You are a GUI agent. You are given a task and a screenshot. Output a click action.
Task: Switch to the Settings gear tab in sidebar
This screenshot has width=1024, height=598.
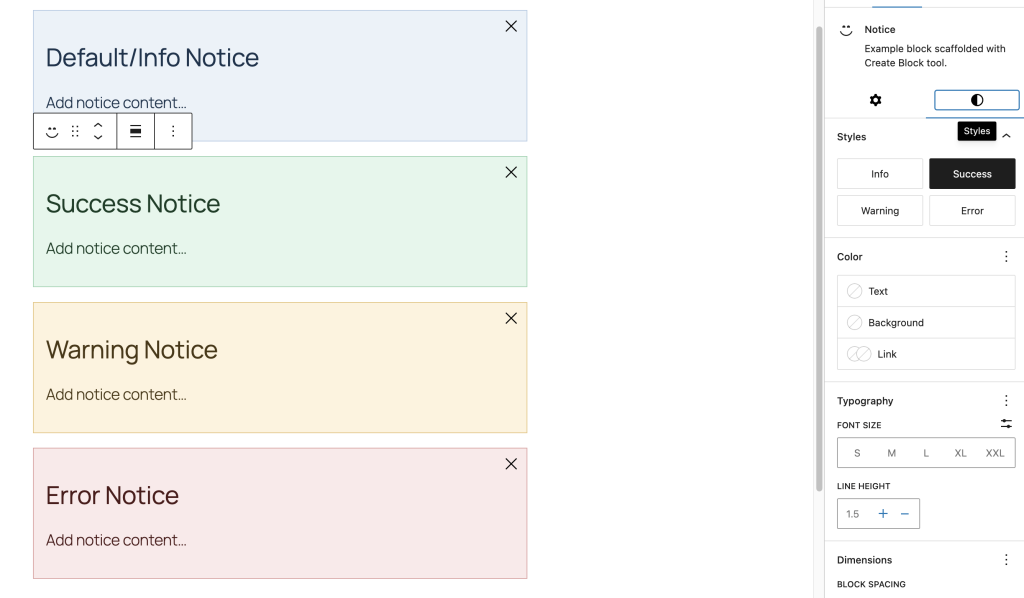click(876, 100)
